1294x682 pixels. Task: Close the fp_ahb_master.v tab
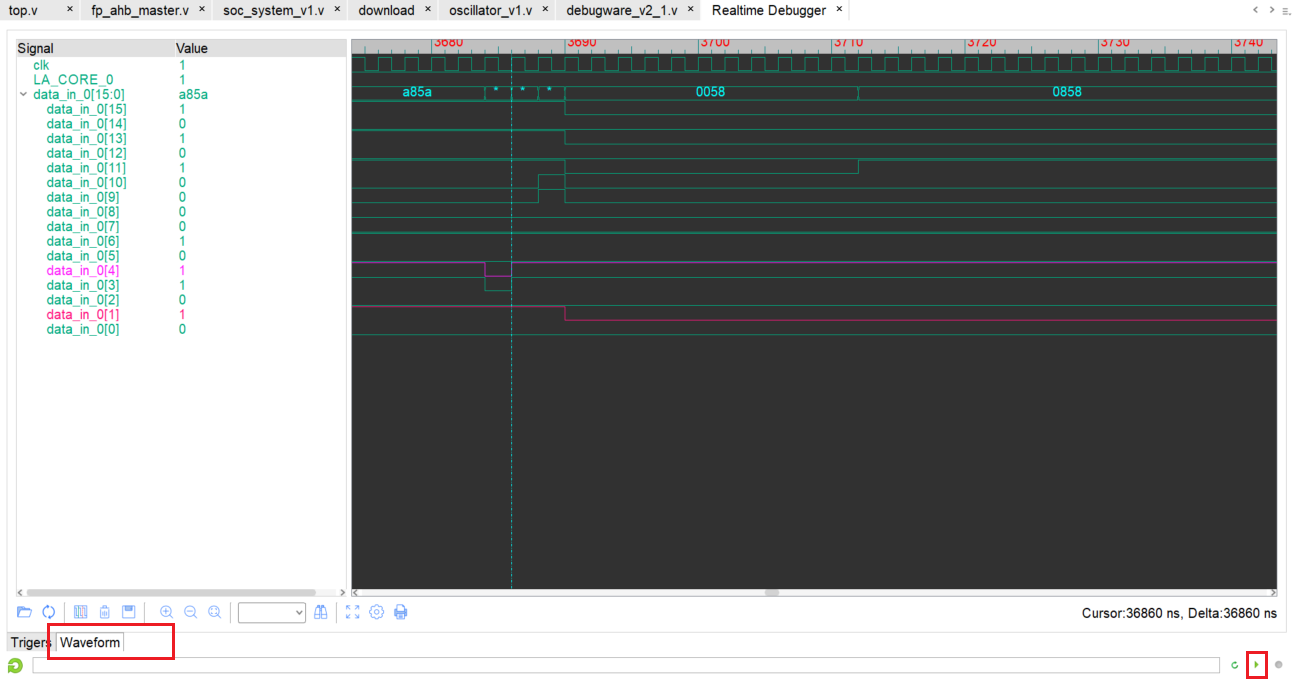pos(201,9)
